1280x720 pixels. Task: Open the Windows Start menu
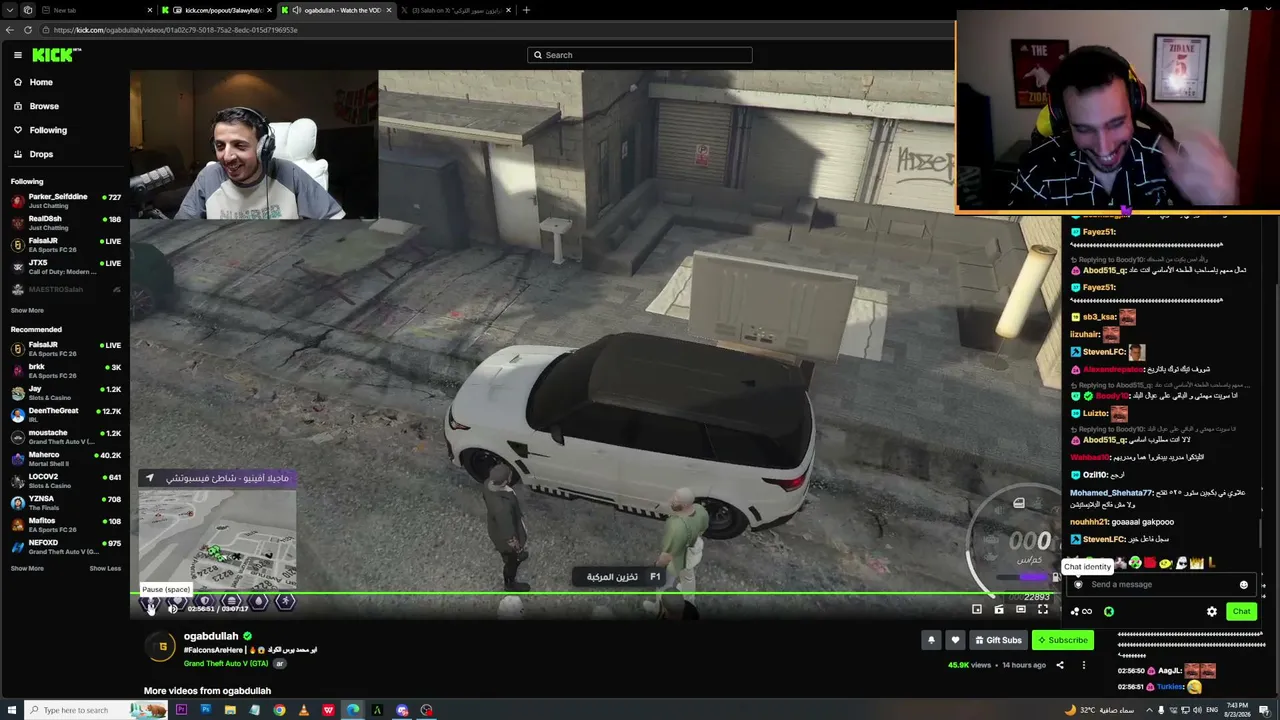tap(11, 710)
